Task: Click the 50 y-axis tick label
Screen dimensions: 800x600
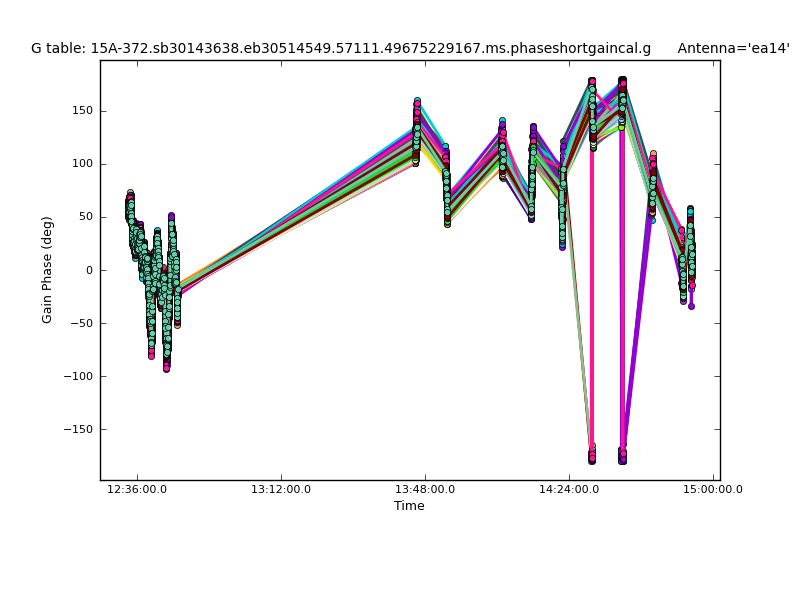Action: coord(85,217)
